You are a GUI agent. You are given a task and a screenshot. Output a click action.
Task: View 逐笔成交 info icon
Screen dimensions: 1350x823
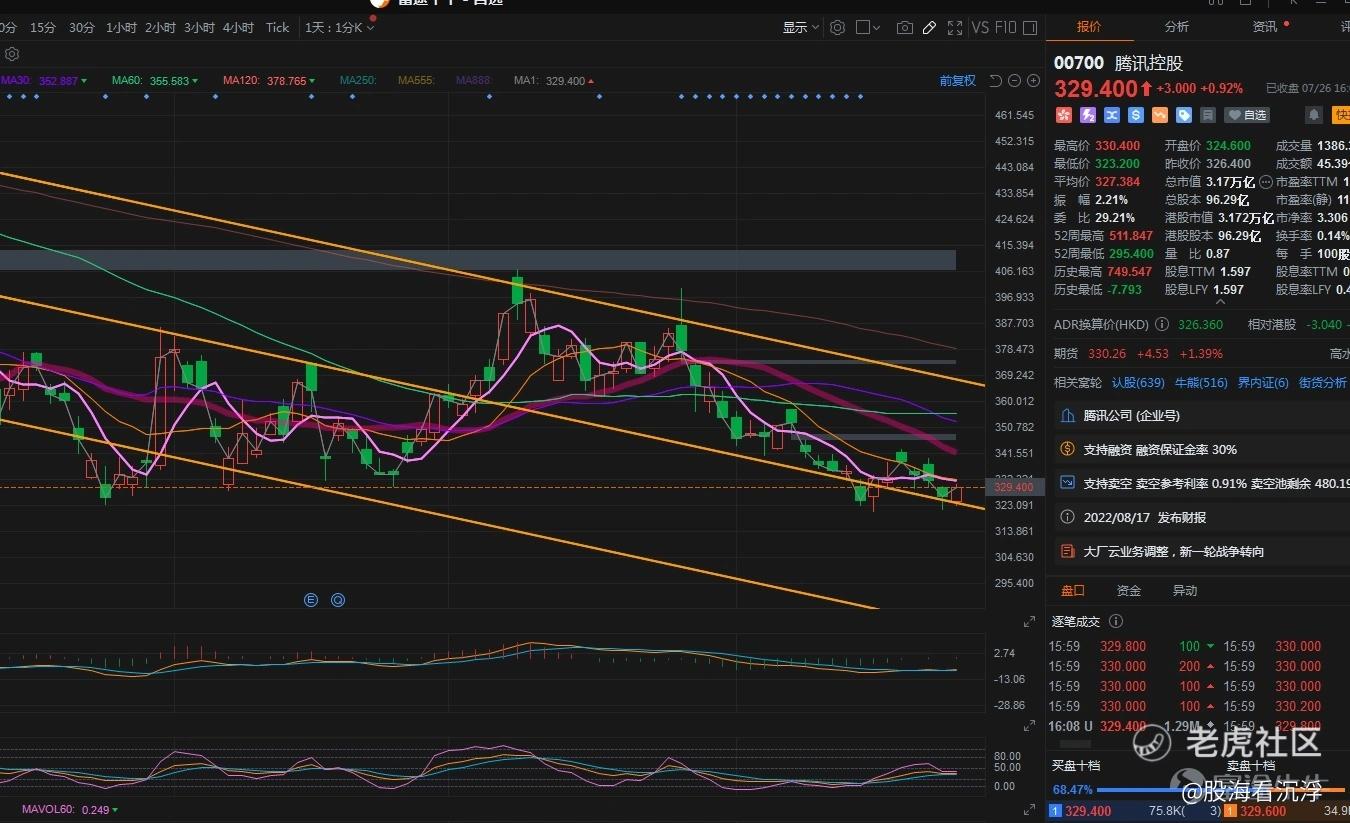coord(1116,622)
